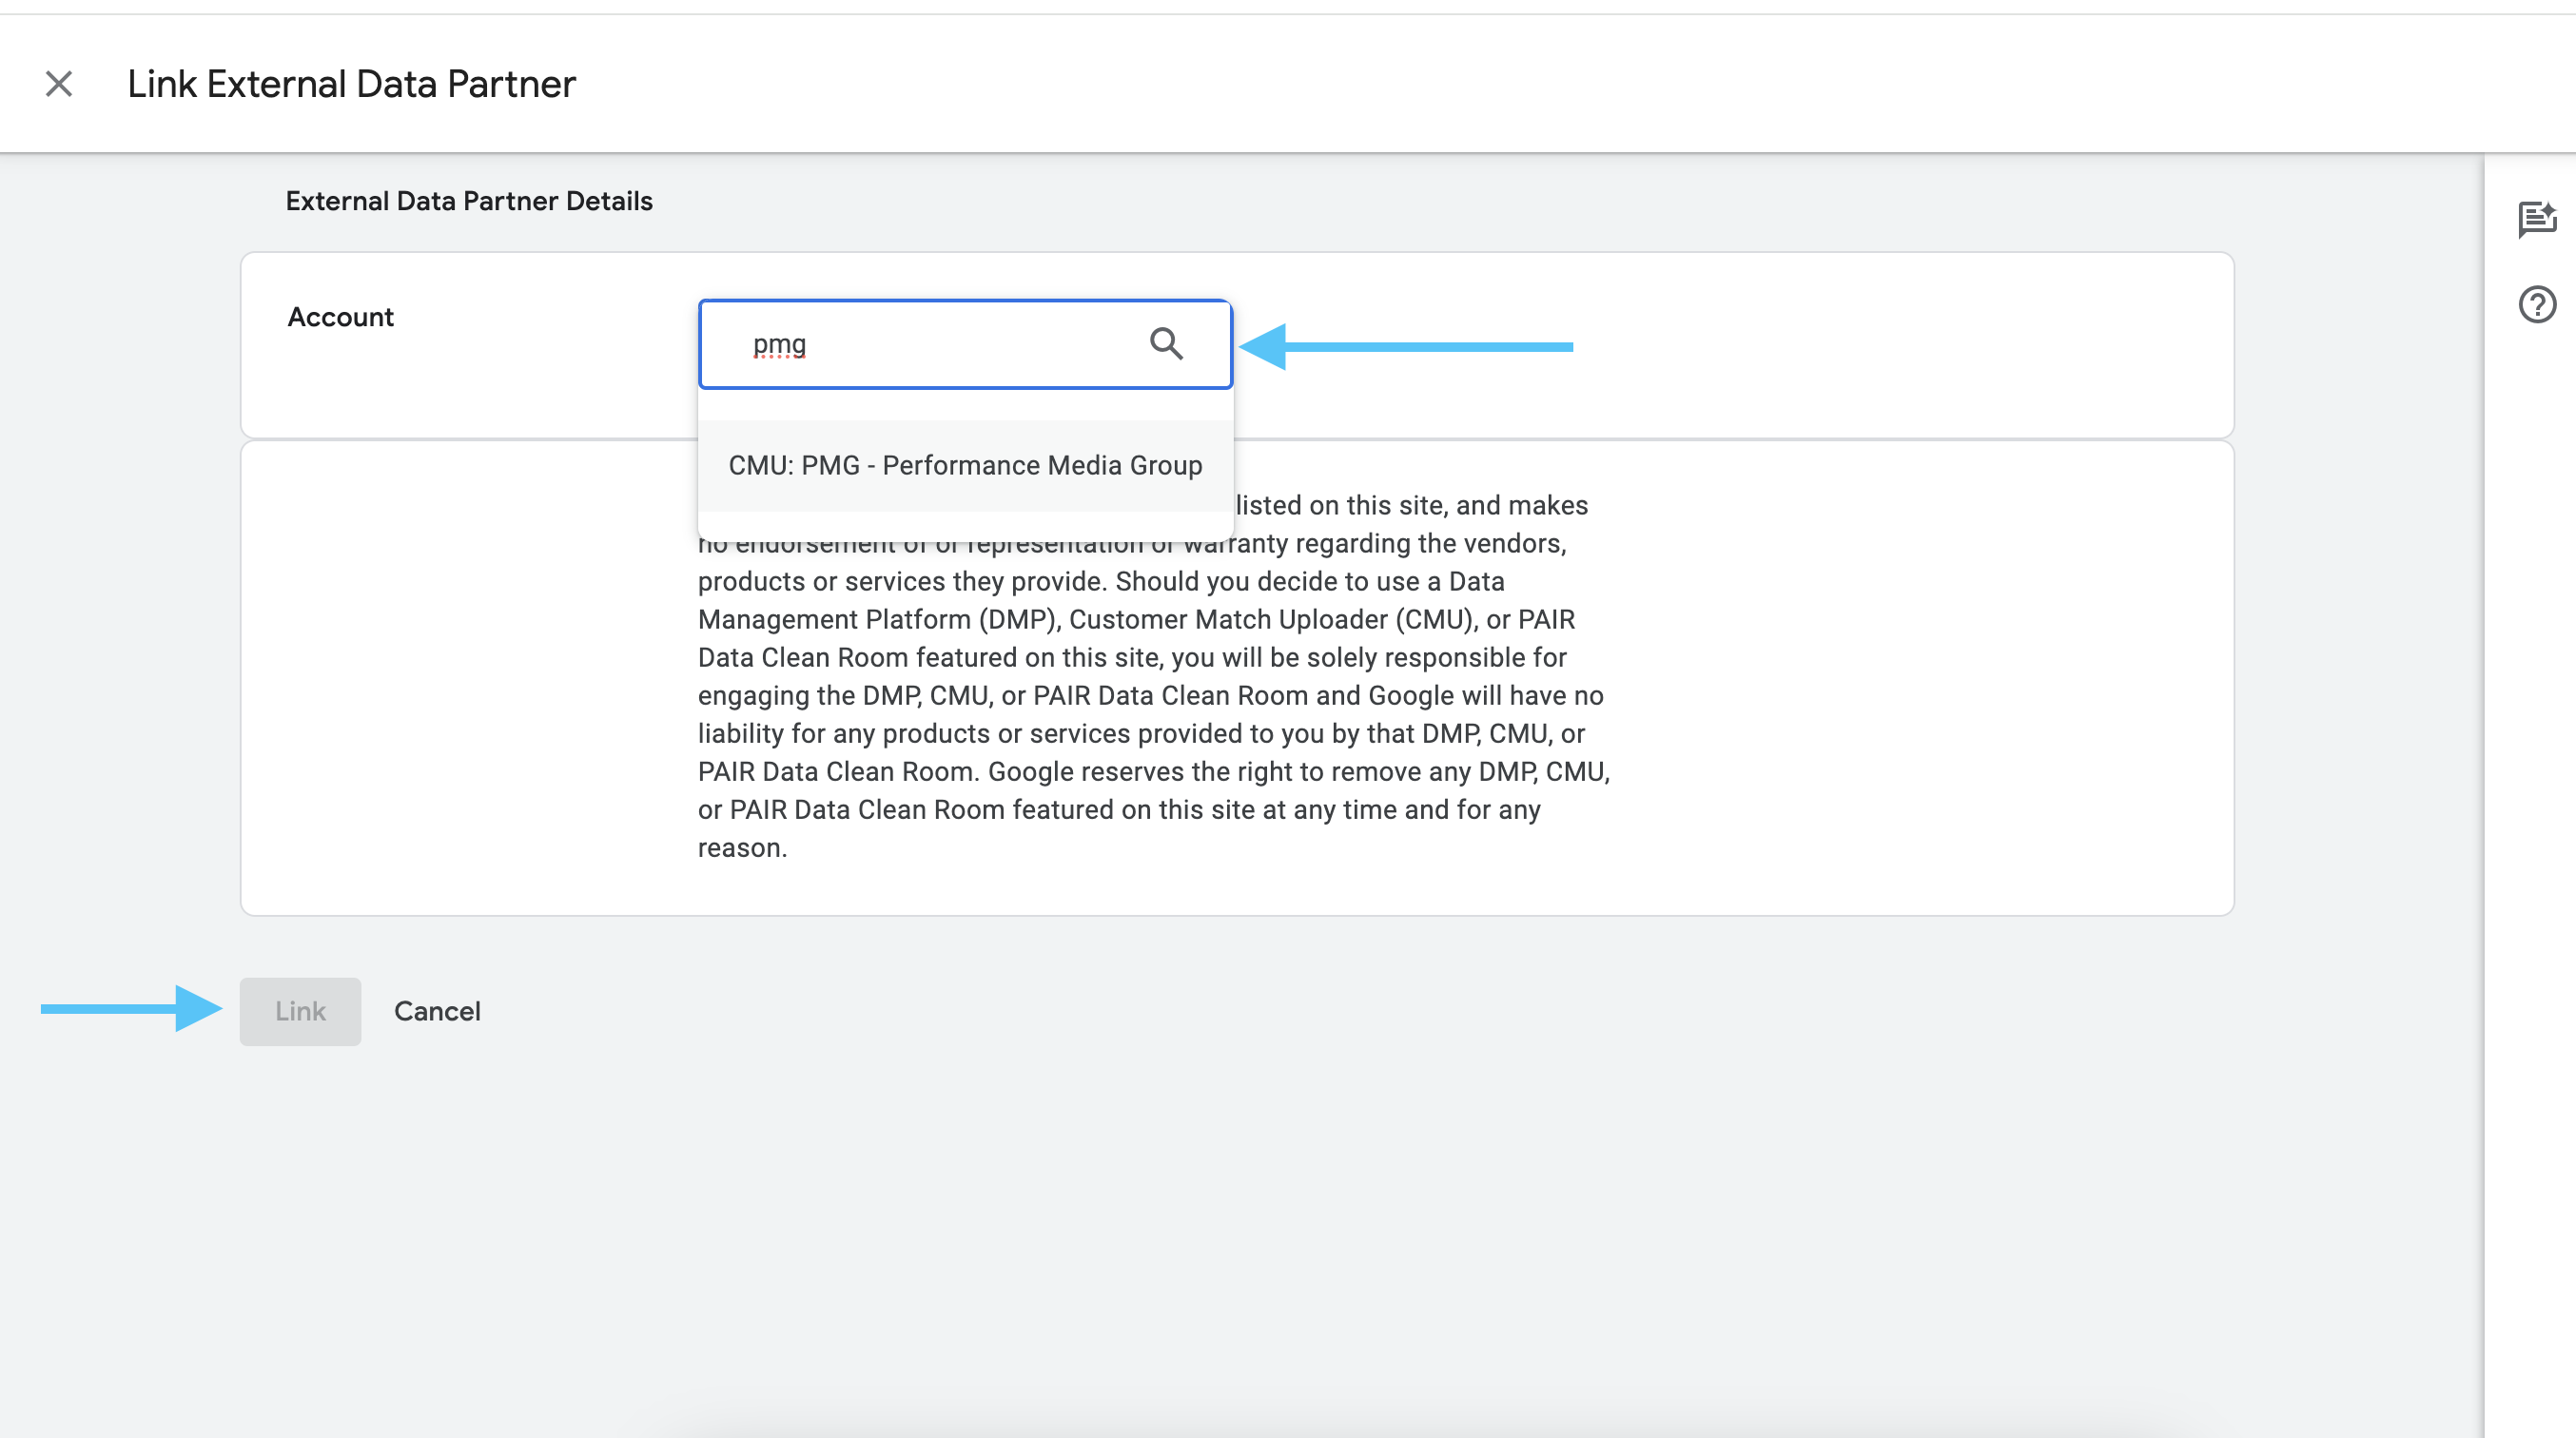Click 'listed on this site, and makes' text
Screen dimensions: 2576x1438
pos(1411,505)
